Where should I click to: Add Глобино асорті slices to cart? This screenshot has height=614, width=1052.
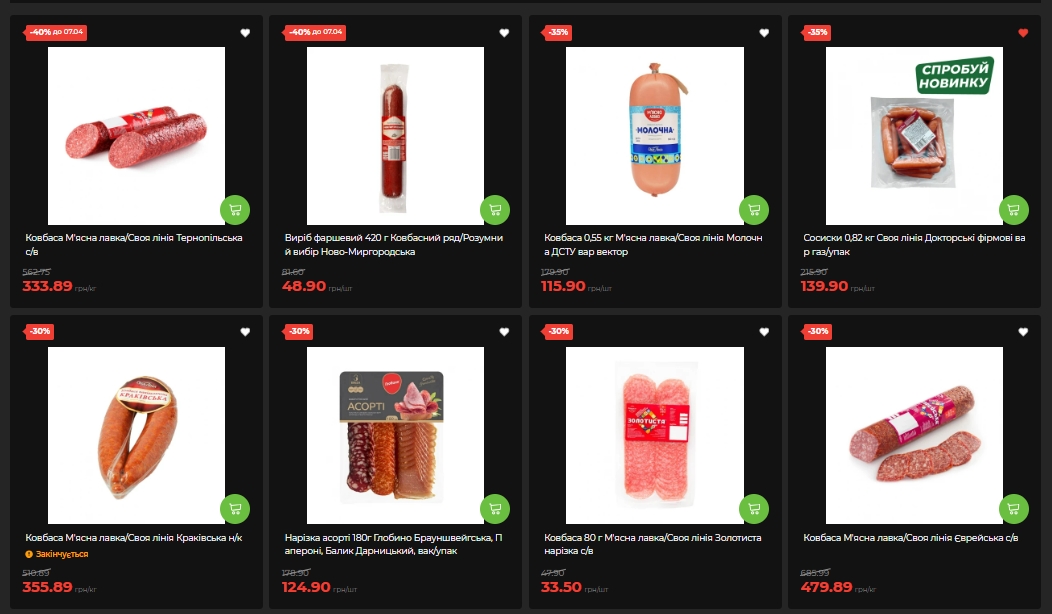coord(494,509)
